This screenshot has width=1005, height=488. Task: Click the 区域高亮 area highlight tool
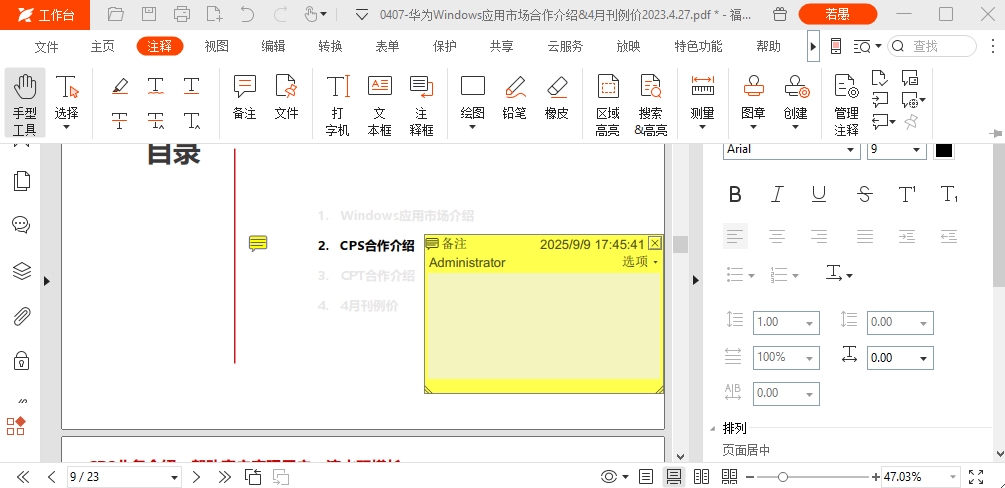pos(607,105)
